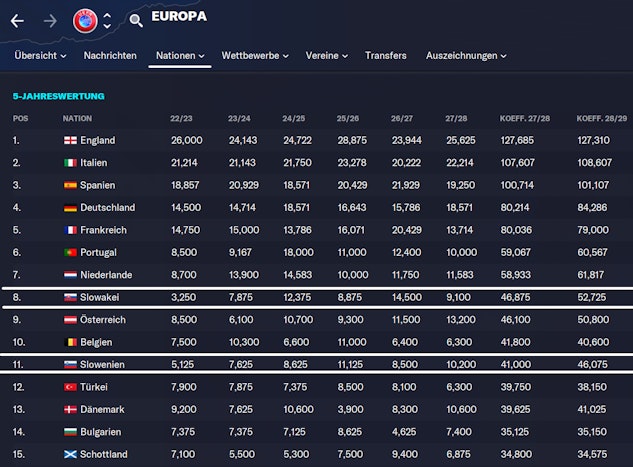The image size is (633, 467).
Task: Sort by KOEFF. 27/28 column header
Action: (524, 118)
